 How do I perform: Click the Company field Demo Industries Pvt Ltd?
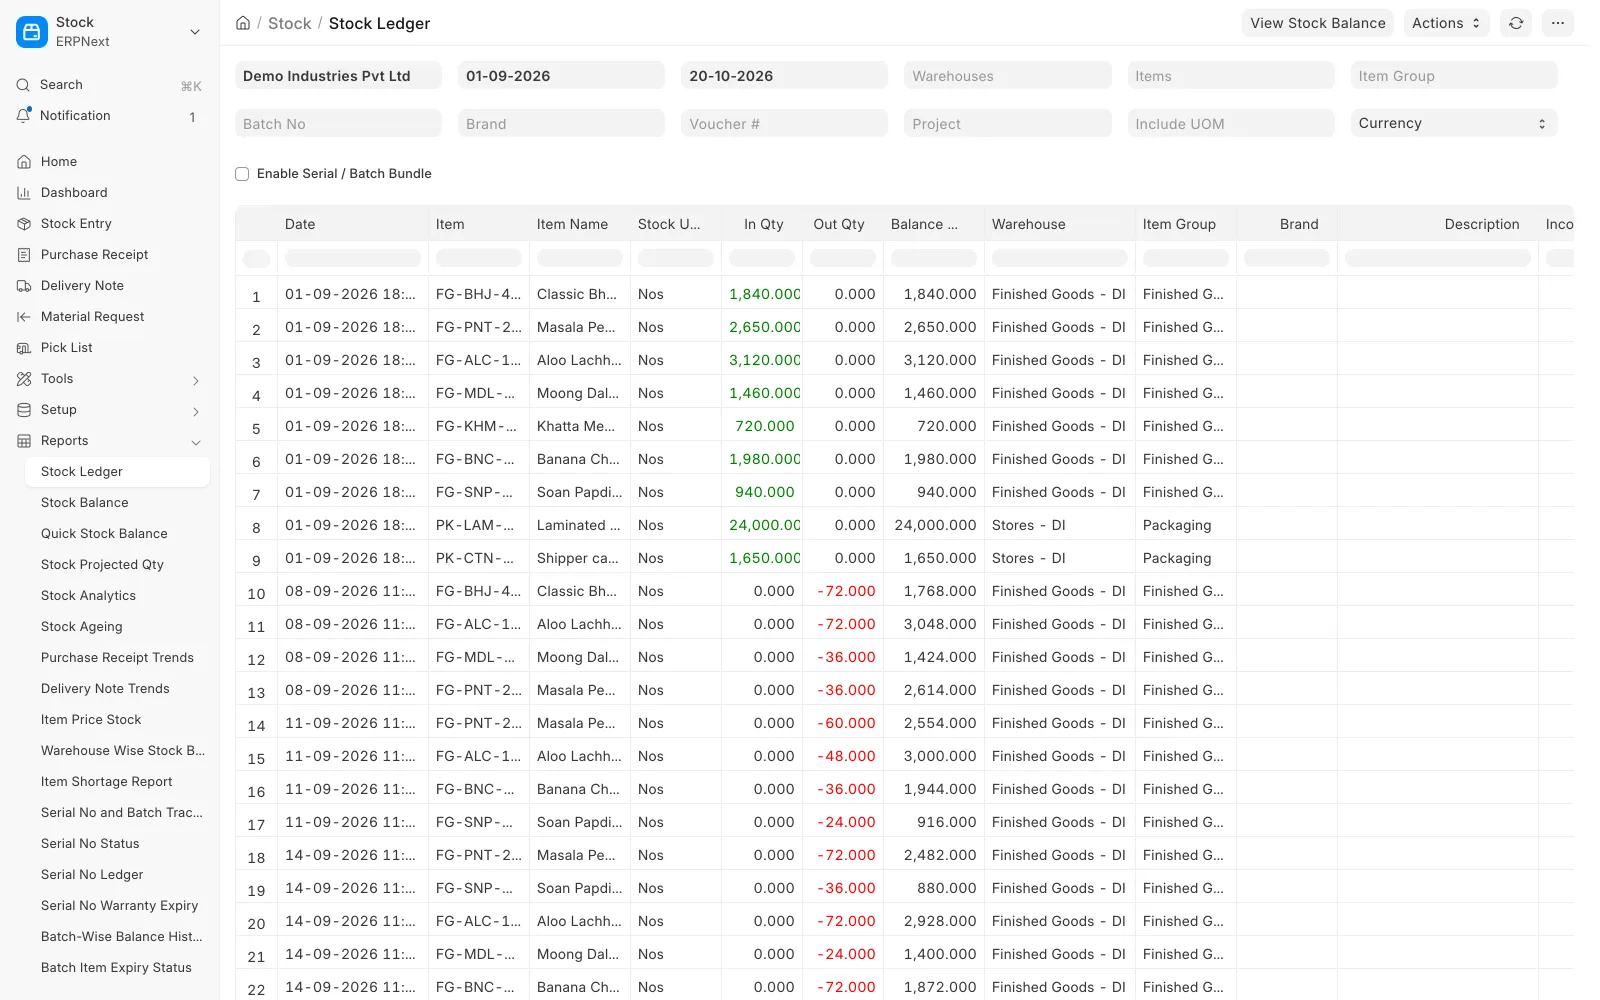point(338,76)
